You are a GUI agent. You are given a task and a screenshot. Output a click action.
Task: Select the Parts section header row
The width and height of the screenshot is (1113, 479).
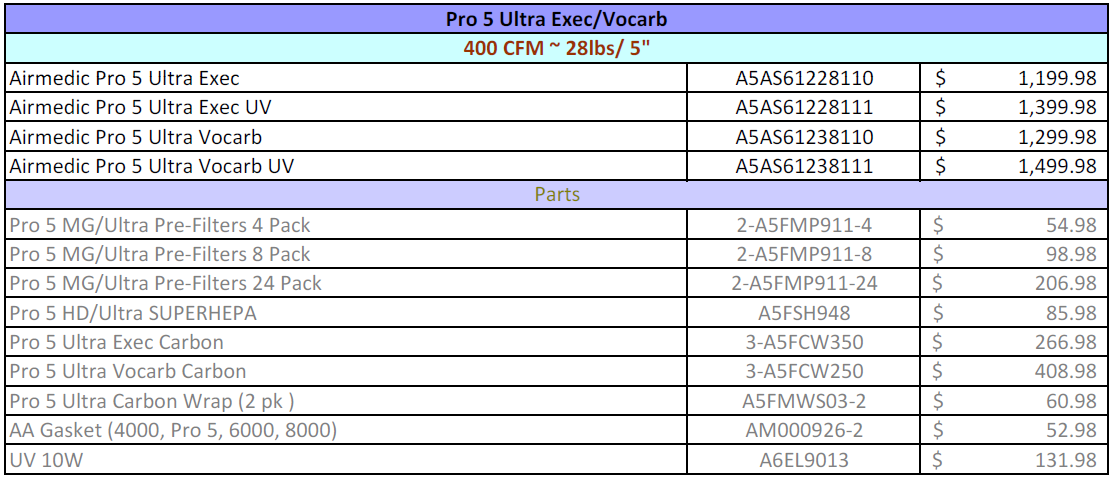(x=556, y=194)
